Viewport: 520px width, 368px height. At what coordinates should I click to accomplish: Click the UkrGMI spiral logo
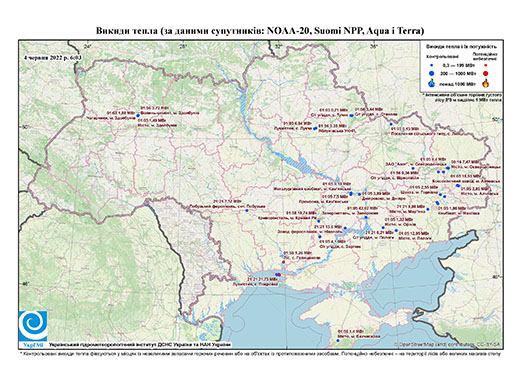(x=33, y=326)
